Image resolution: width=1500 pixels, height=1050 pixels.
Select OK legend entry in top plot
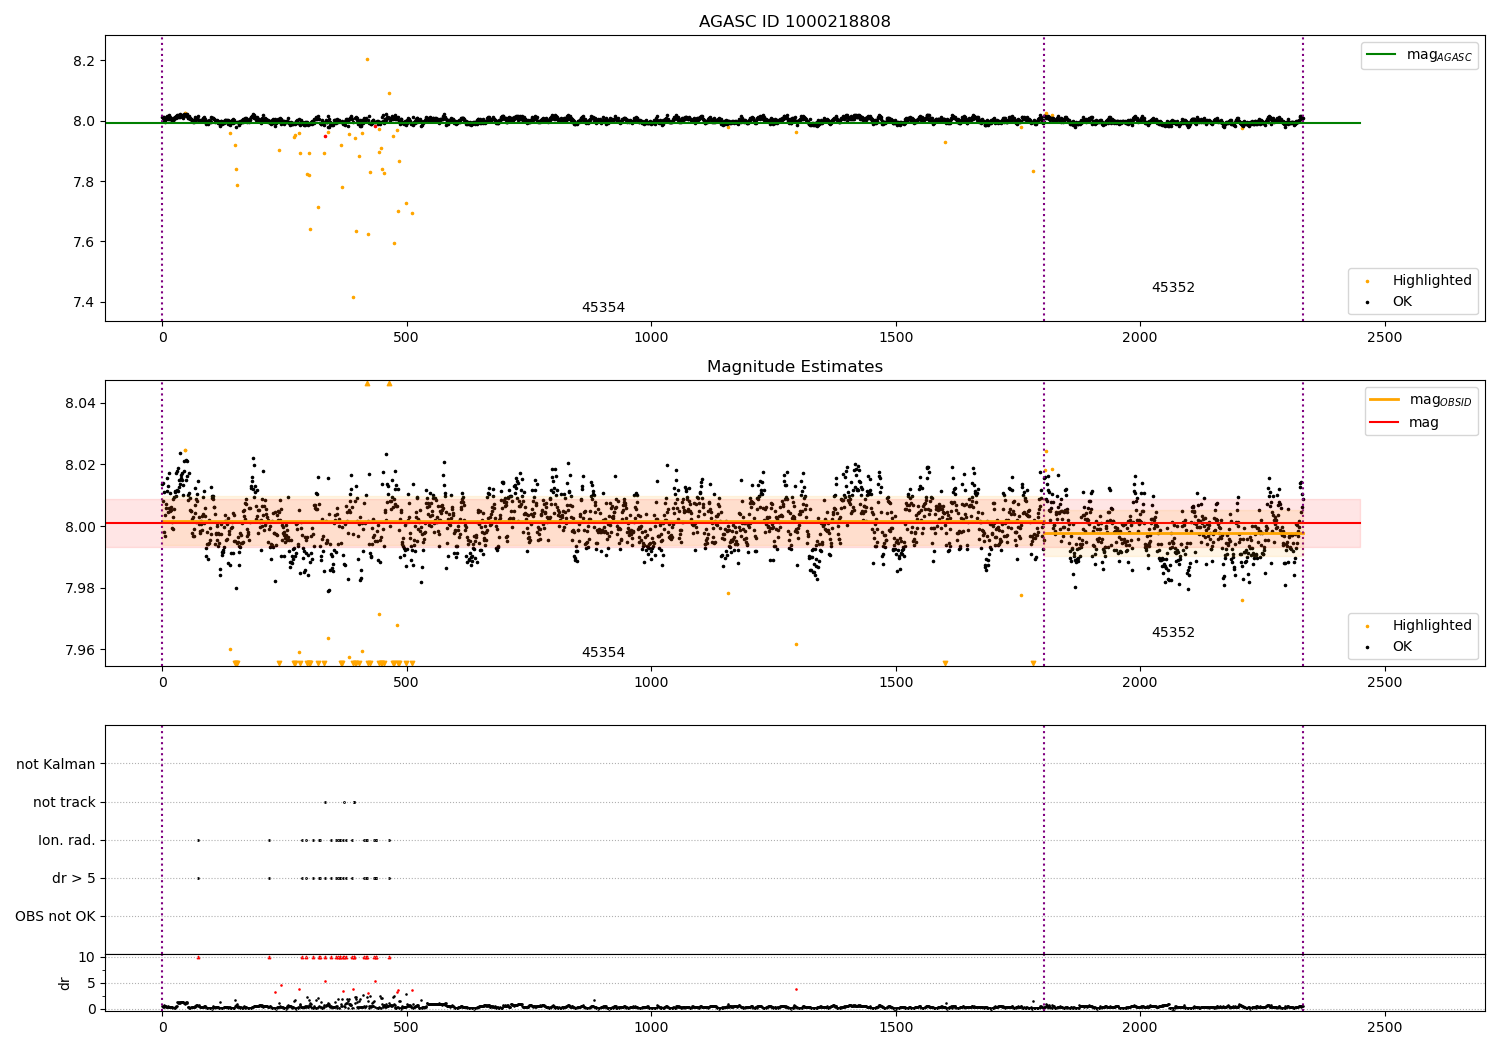point(1390,302)
